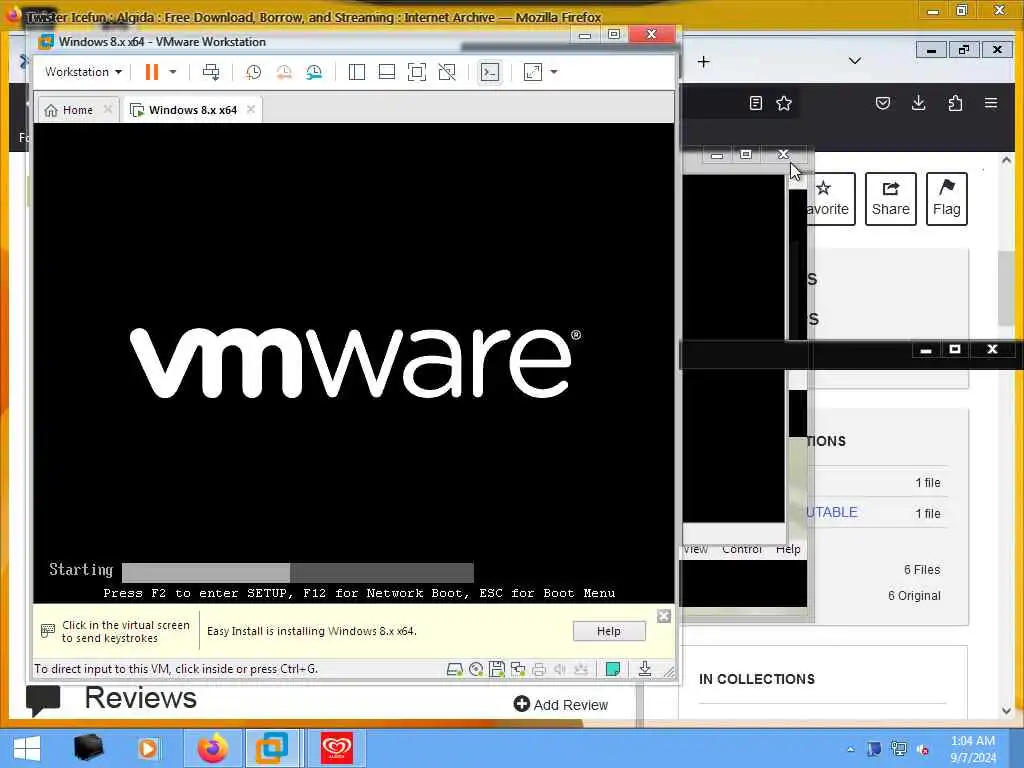Viewport: 1024px width, 768px height.
Task: Pause the VM with the orange pause button
Action: click(x=152, y=72)
